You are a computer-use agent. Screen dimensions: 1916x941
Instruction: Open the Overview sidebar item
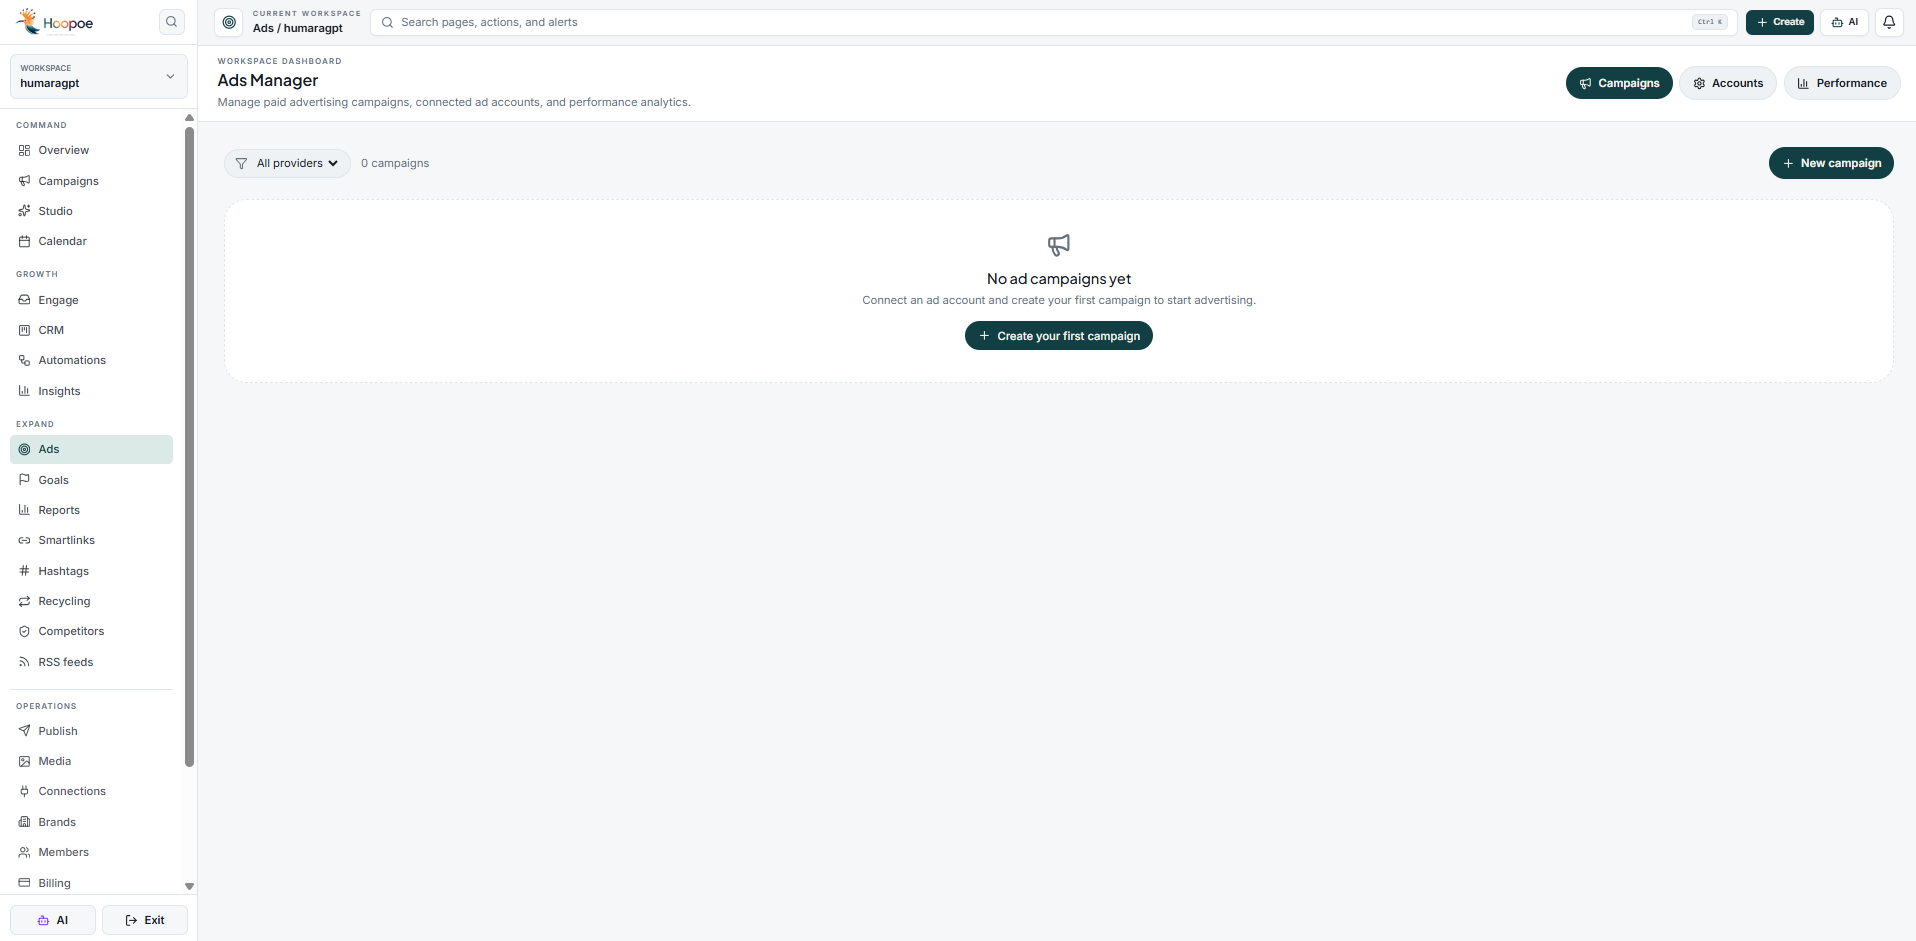[x=91, y=150]
